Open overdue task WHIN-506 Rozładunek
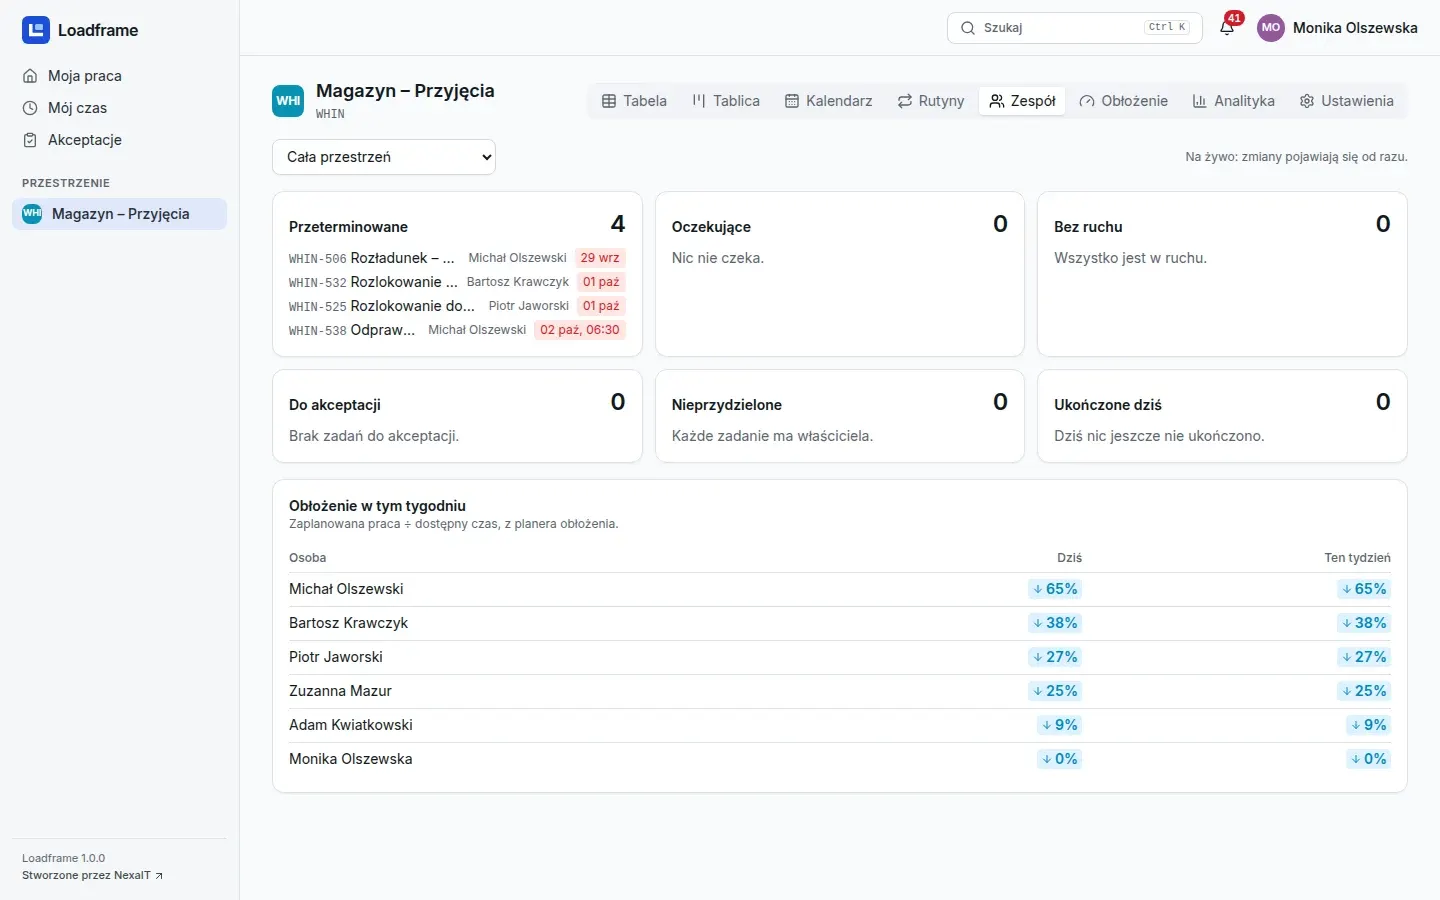Viewport: 1440px width, 900px height. coord(457,258)
